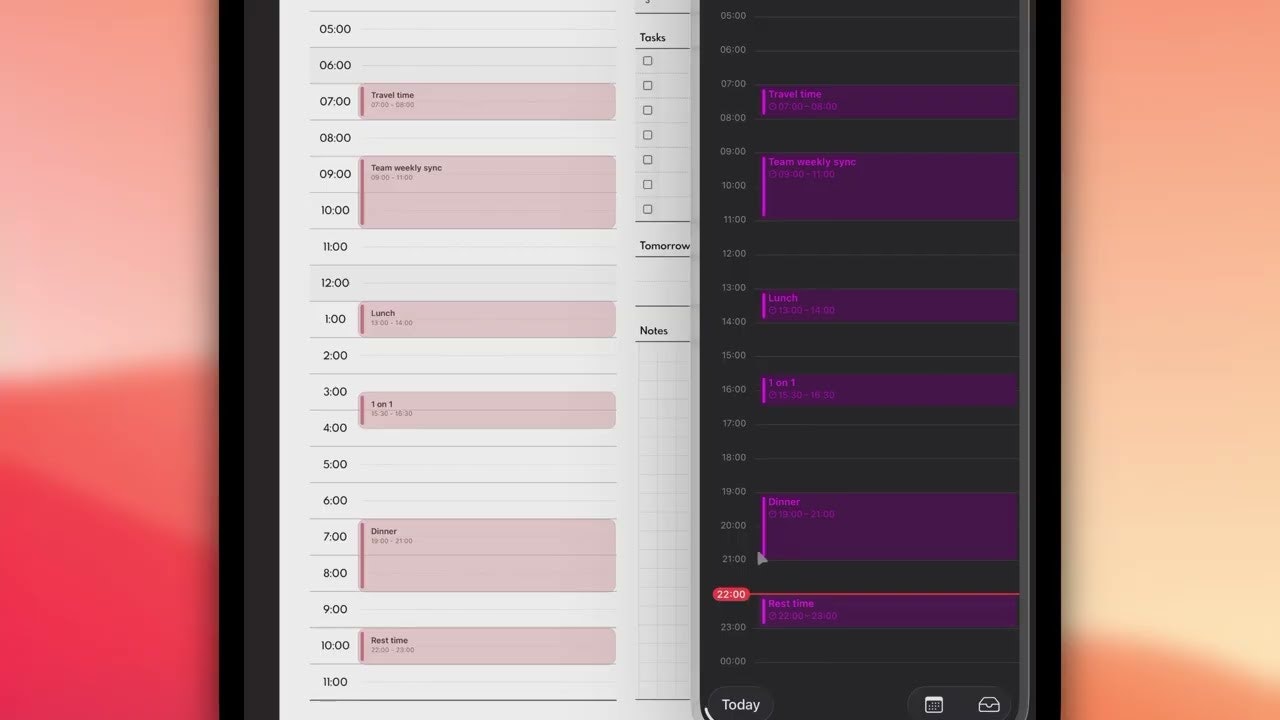
Task: Select the Rest time event
Action: [x=888, y=610]
